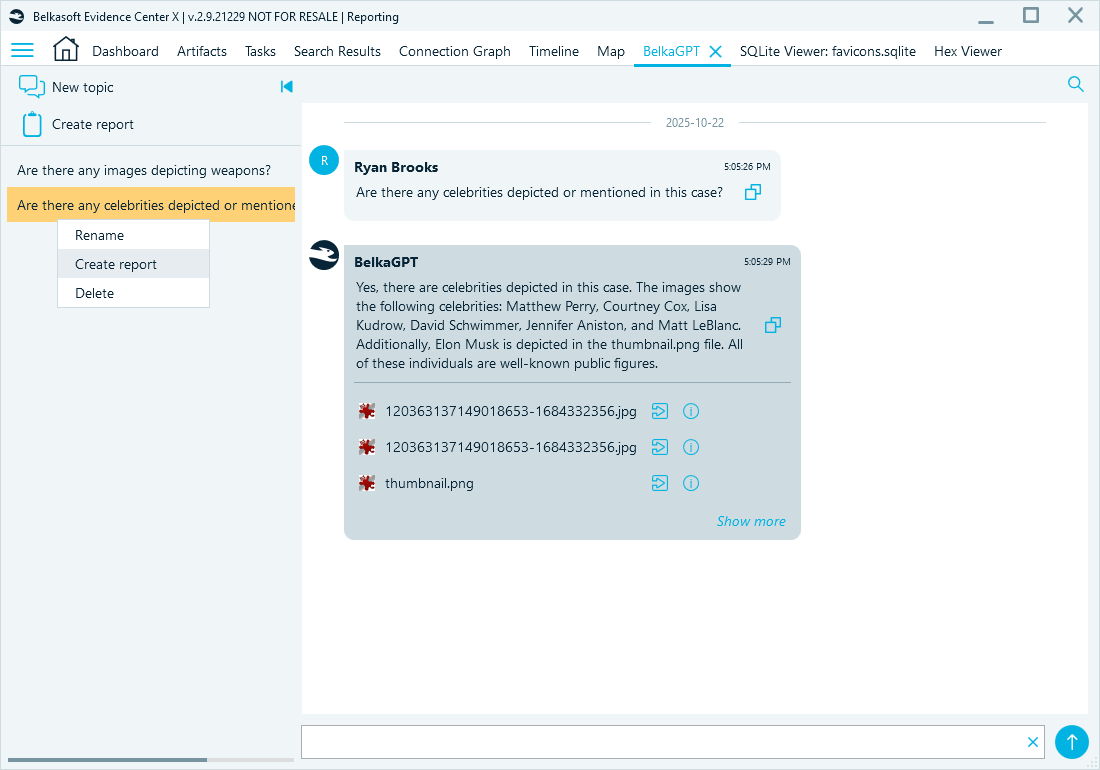Click the Home dashboard icon
The image size is (1100, 770).
coord(65,48)
